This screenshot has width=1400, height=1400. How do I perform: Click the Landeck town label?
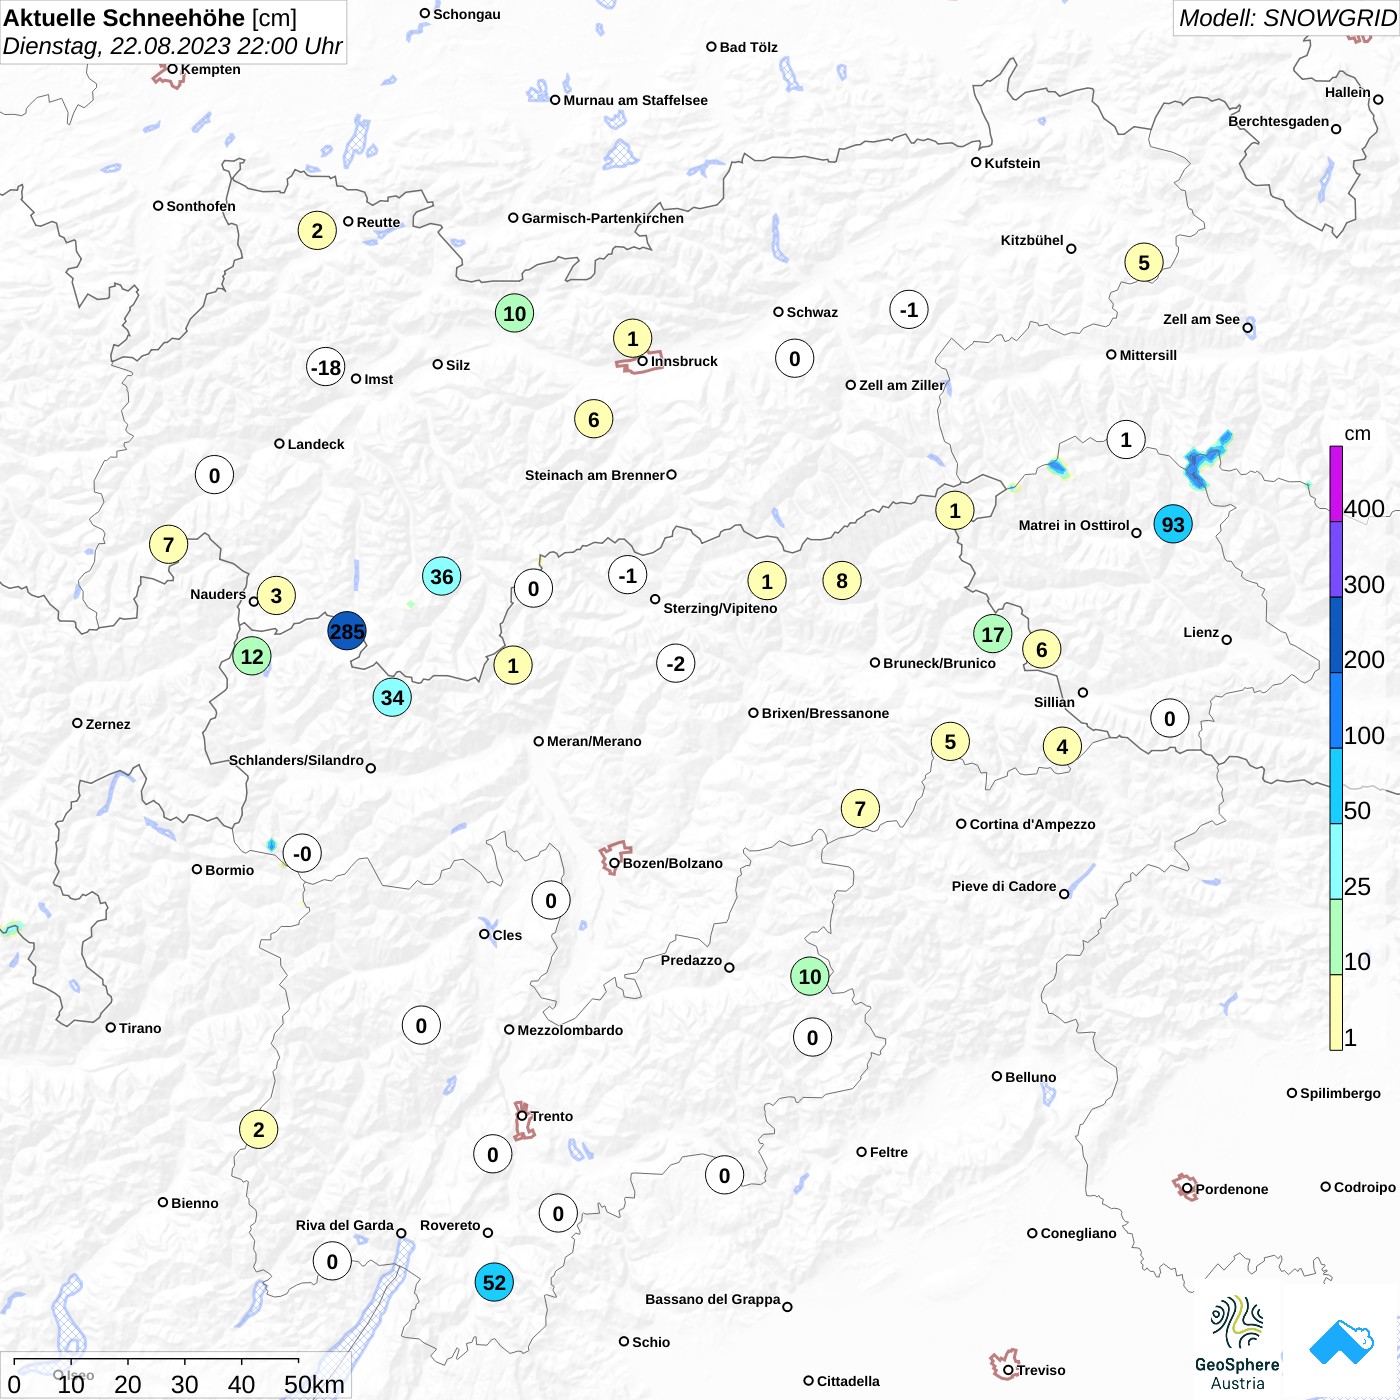(x=316, y=444)
